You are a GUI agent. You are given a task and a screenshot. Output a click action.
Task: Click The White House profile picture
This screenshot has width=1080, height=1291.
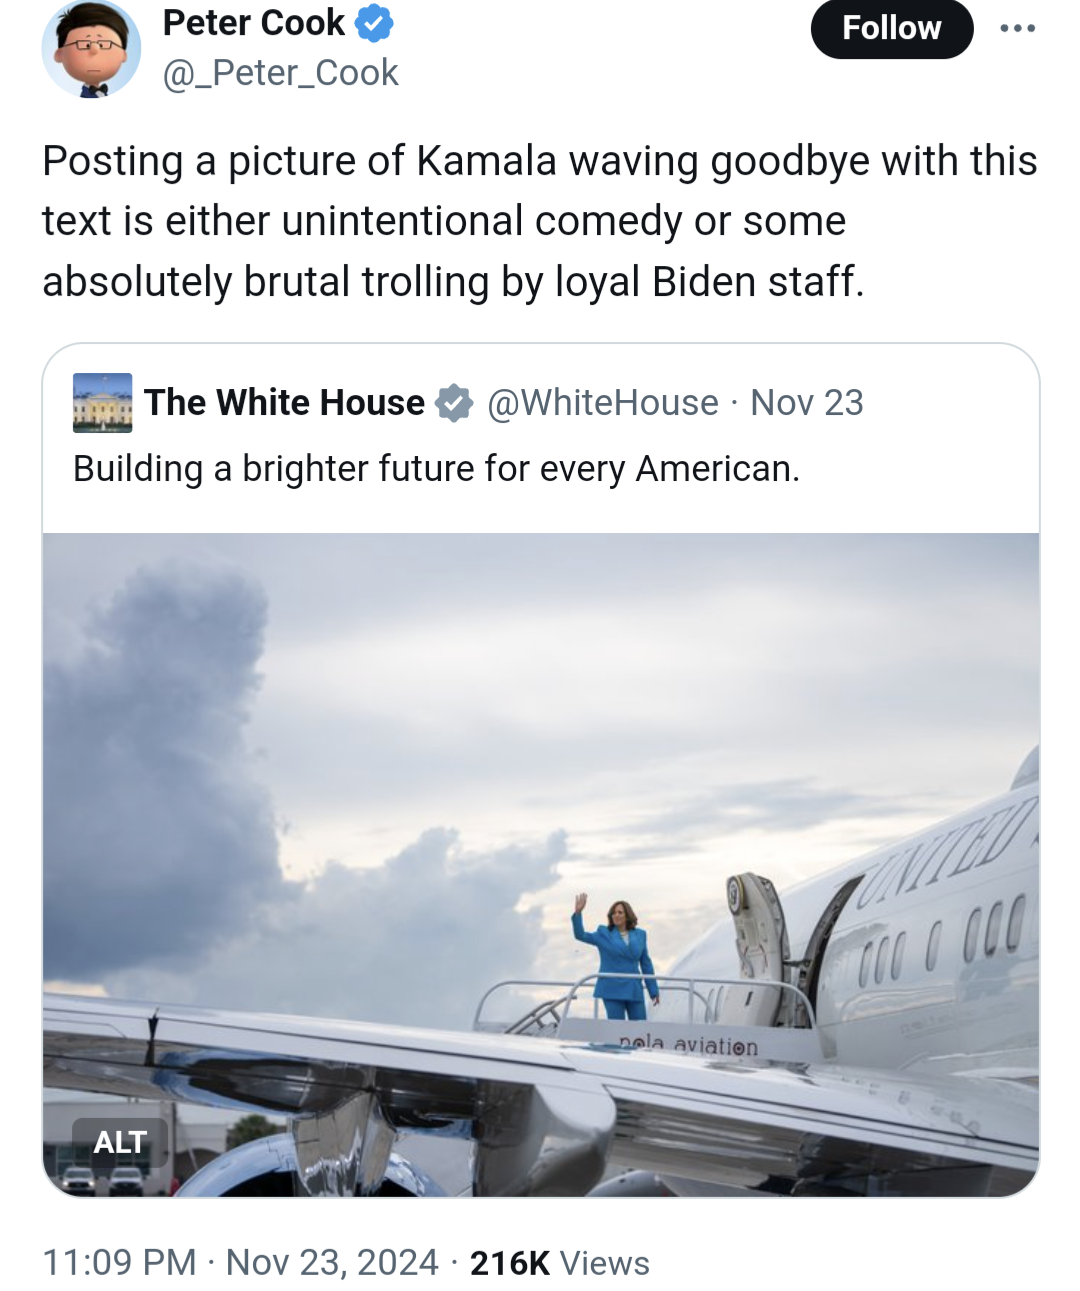point(102,403)
